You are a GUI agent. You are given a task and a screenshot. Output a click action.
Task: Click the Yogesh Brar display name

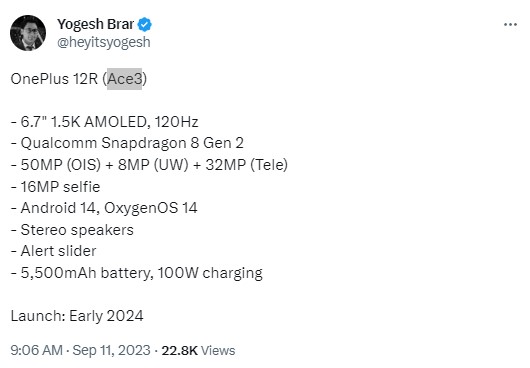tap(96, 24)
